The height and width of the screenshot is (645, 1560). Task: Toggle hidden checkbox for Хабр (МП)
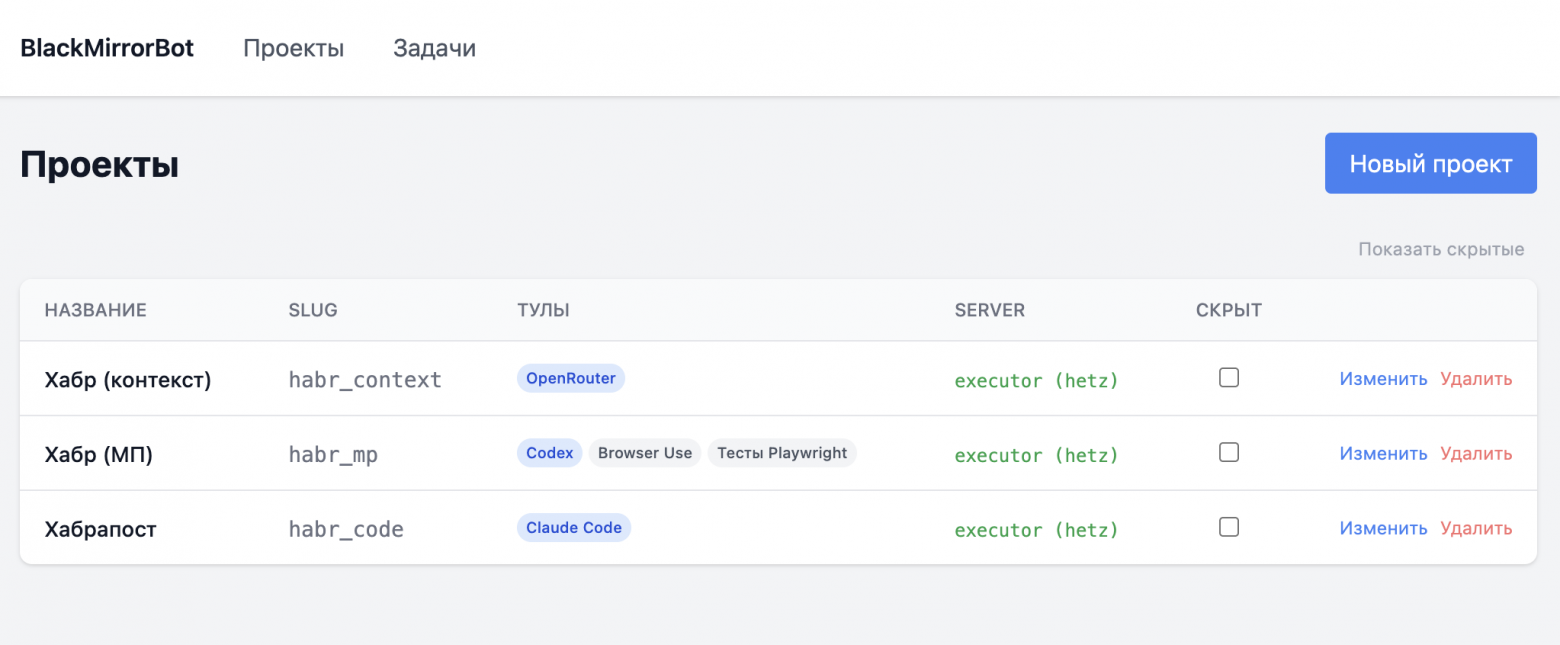click(x=1229, y=452)
